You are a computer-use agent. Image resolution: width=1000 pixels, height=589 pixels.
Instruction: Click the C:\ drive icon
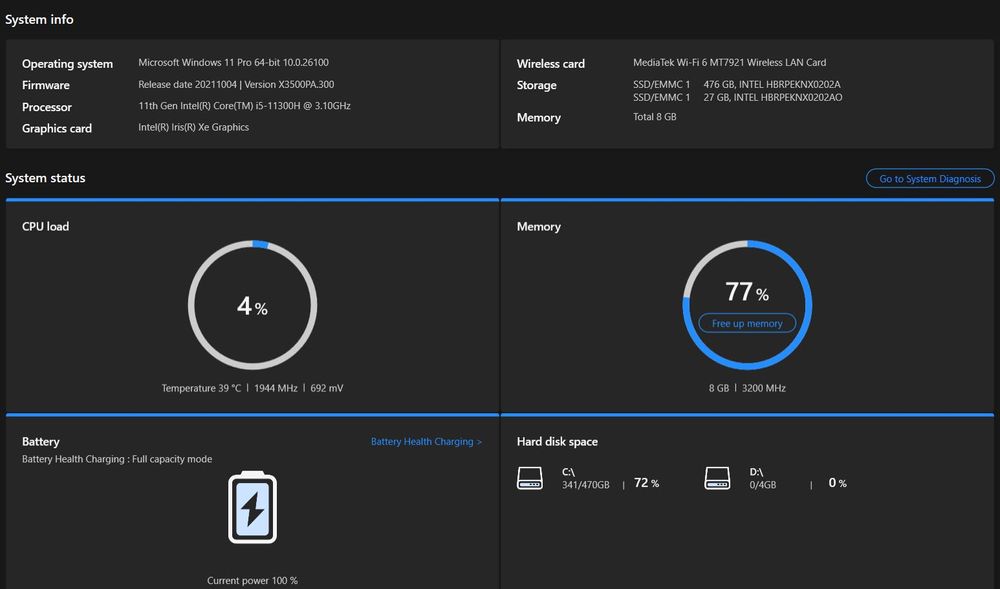point(529,478)
